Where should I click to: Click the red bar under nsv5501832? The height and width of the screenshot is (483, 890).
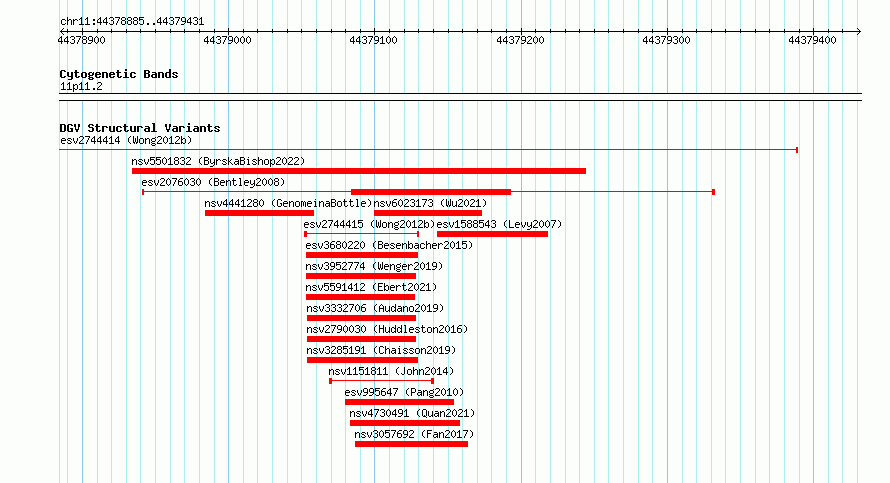pos(359,171)
